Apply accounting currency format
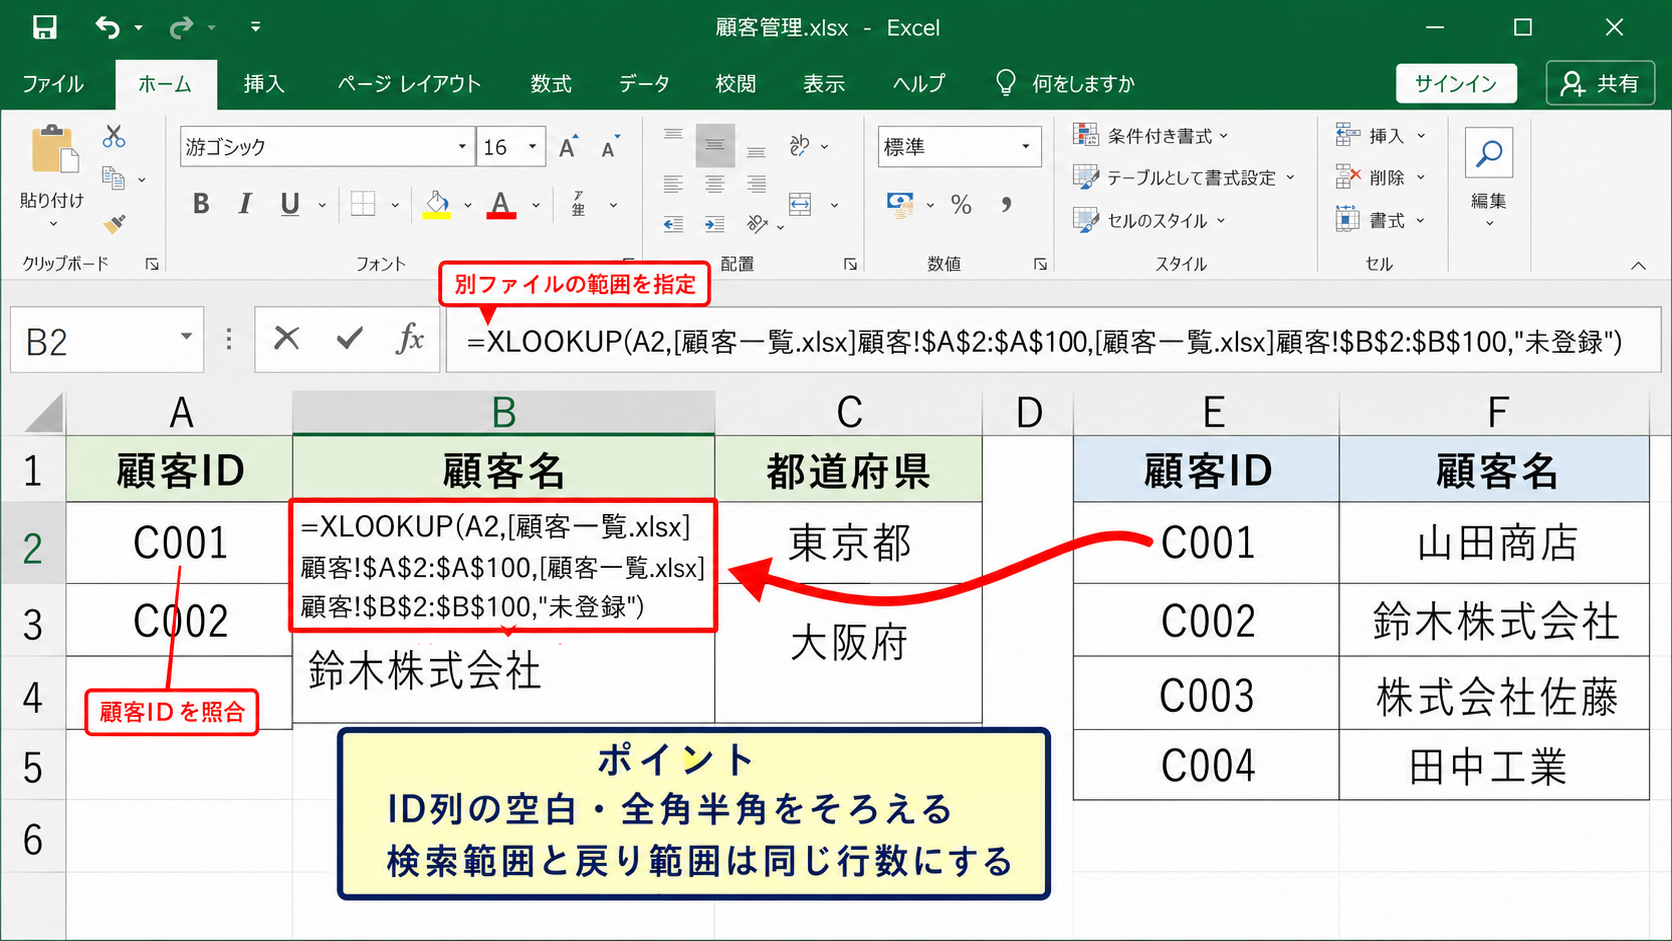Viewport: 1672px width, 941px height. point(900,204)
